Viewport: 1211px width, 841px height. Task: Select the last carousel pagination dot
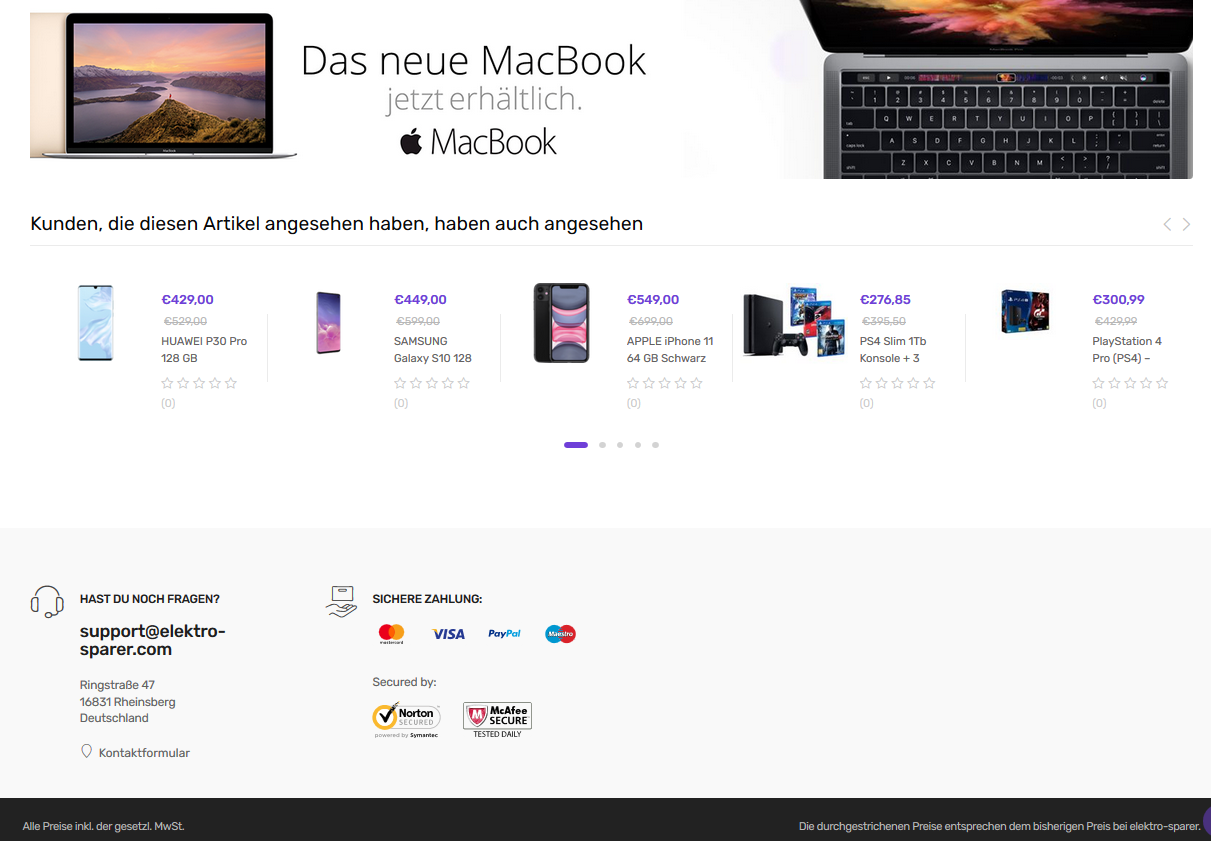pos(655,445)
